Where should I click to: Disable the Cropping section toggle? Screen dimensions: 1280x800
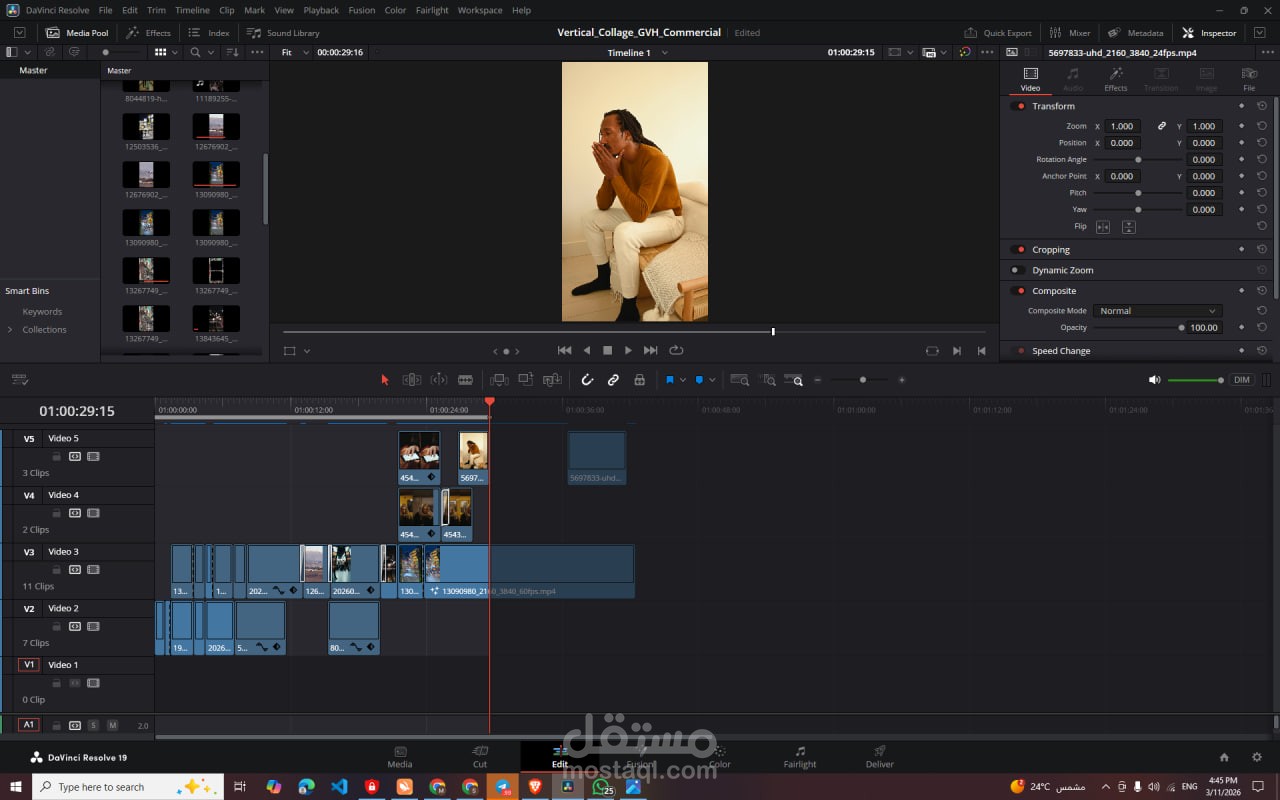tap(1018, 250)
